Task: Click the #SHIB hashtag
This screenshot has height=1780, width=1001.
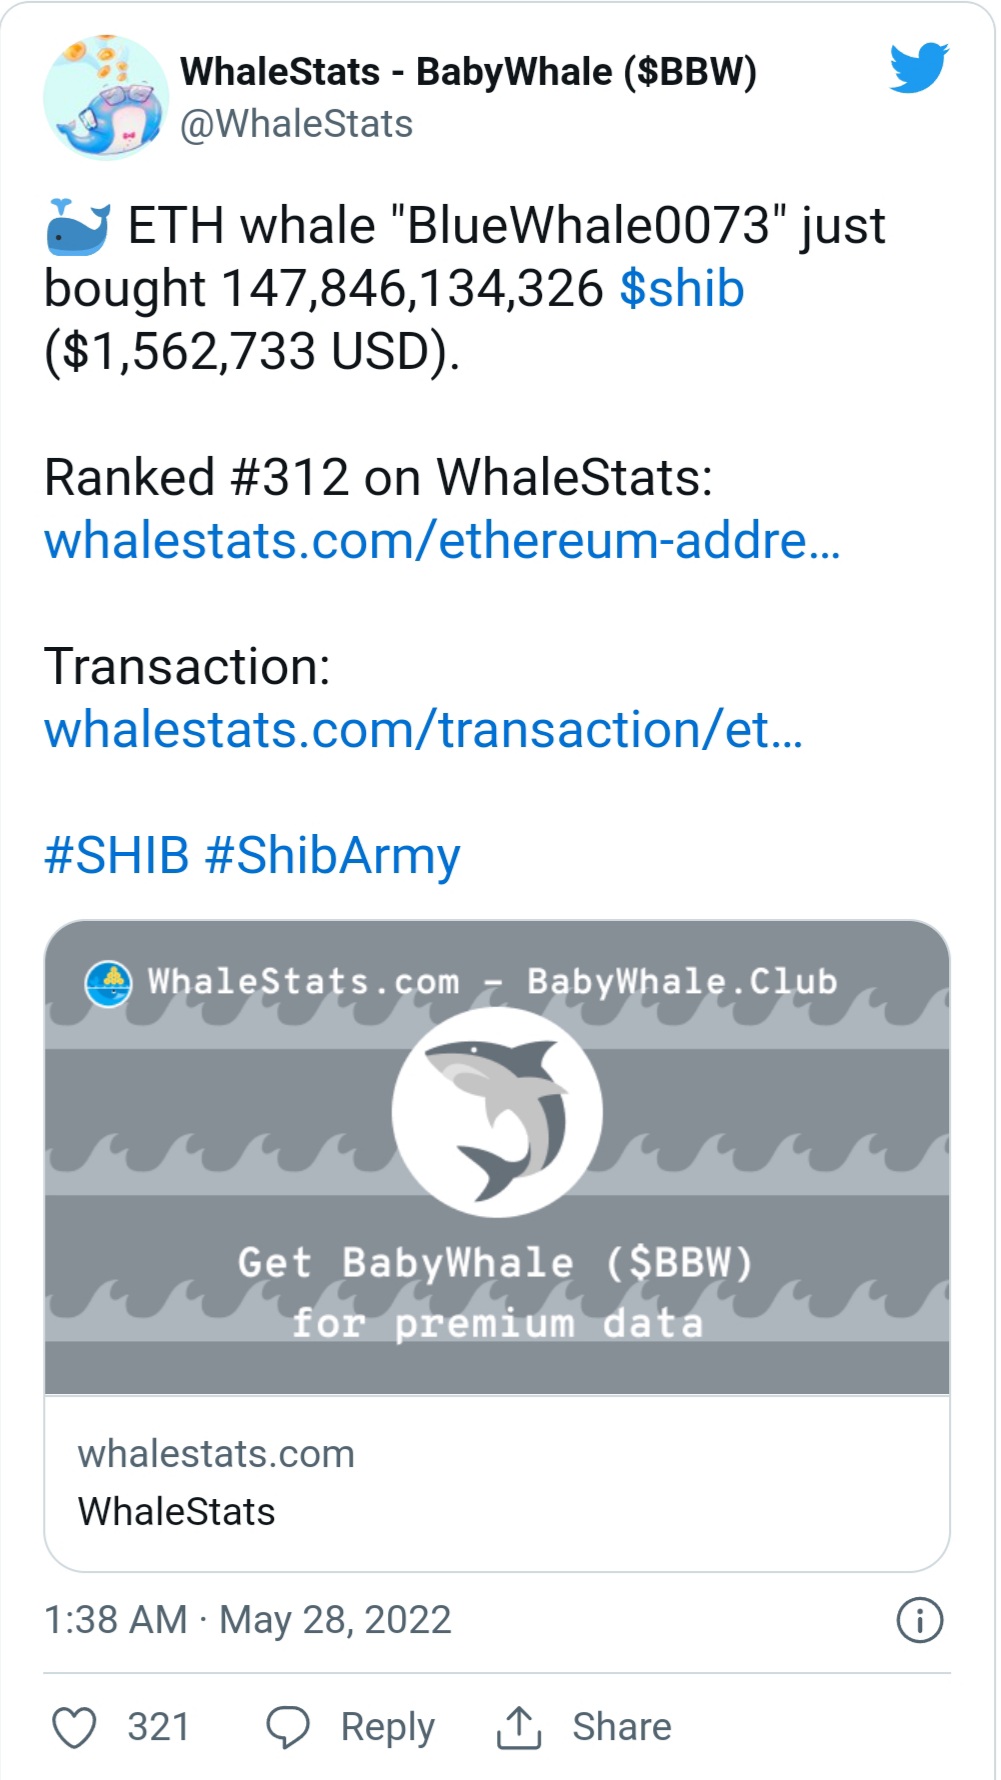Action: [x=117, y=856]
